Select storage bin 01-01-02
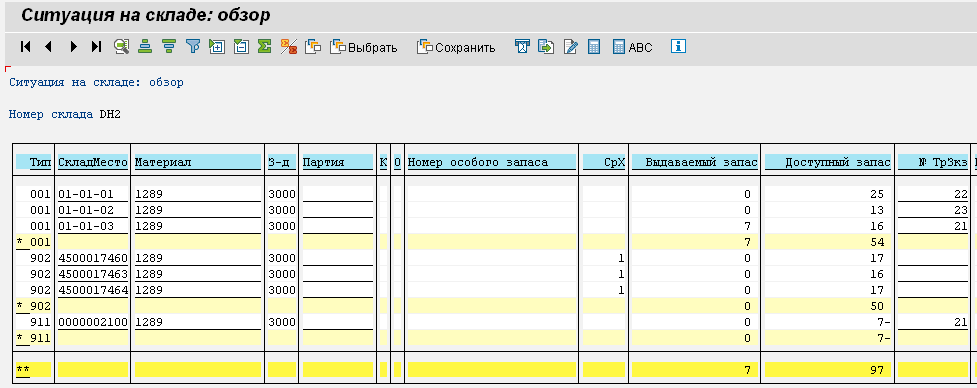 pos(93,210)
